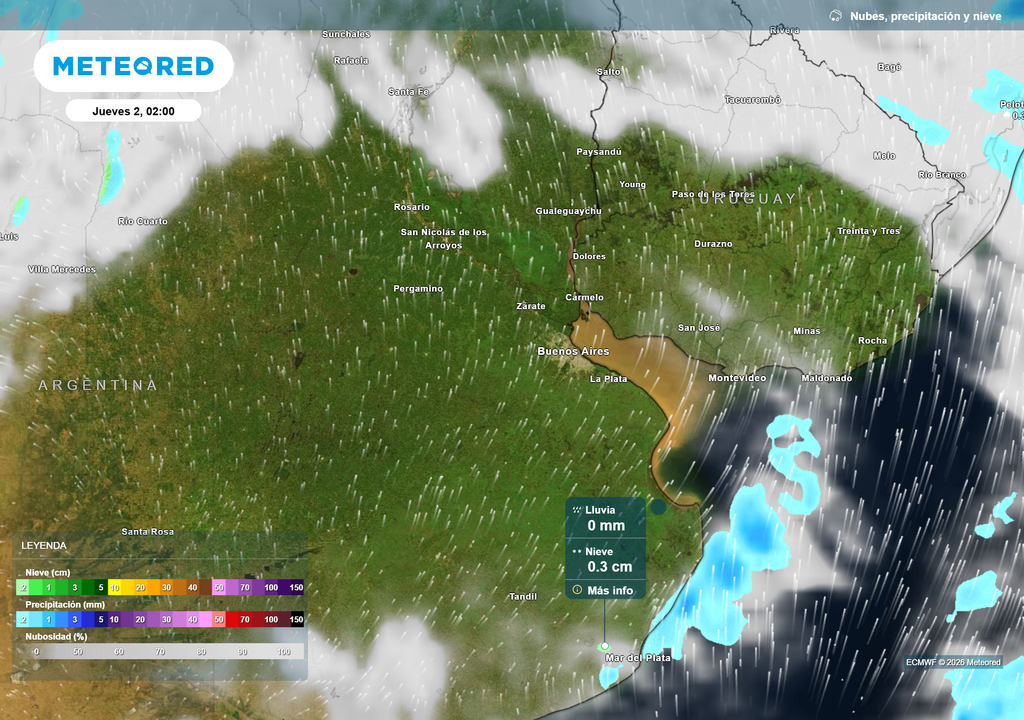Click the La Plata city label
Viewport: 1024px width, 720px height.
[609, 379]
